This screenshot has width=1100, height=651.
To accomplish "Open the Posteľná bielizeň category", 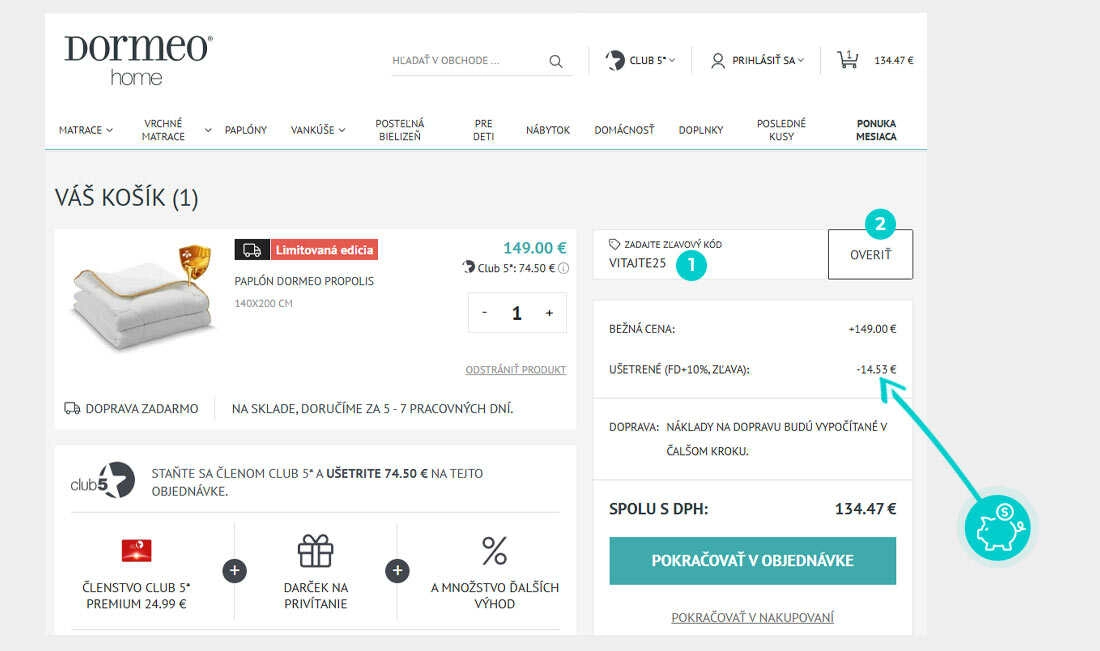I will pyautogui.click(x=400, y=130).
